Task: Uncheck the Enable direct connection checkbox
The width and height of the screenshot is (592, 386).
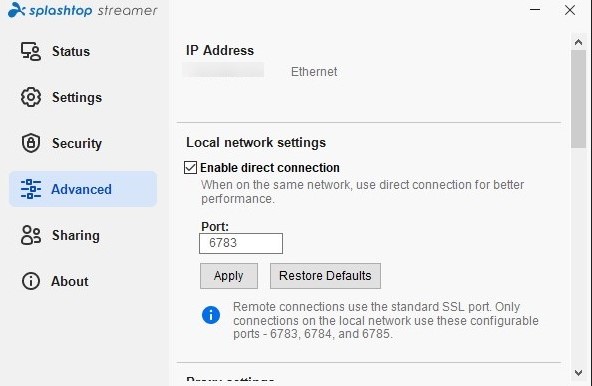Action: pyautogui.click(x=190, y=167)
